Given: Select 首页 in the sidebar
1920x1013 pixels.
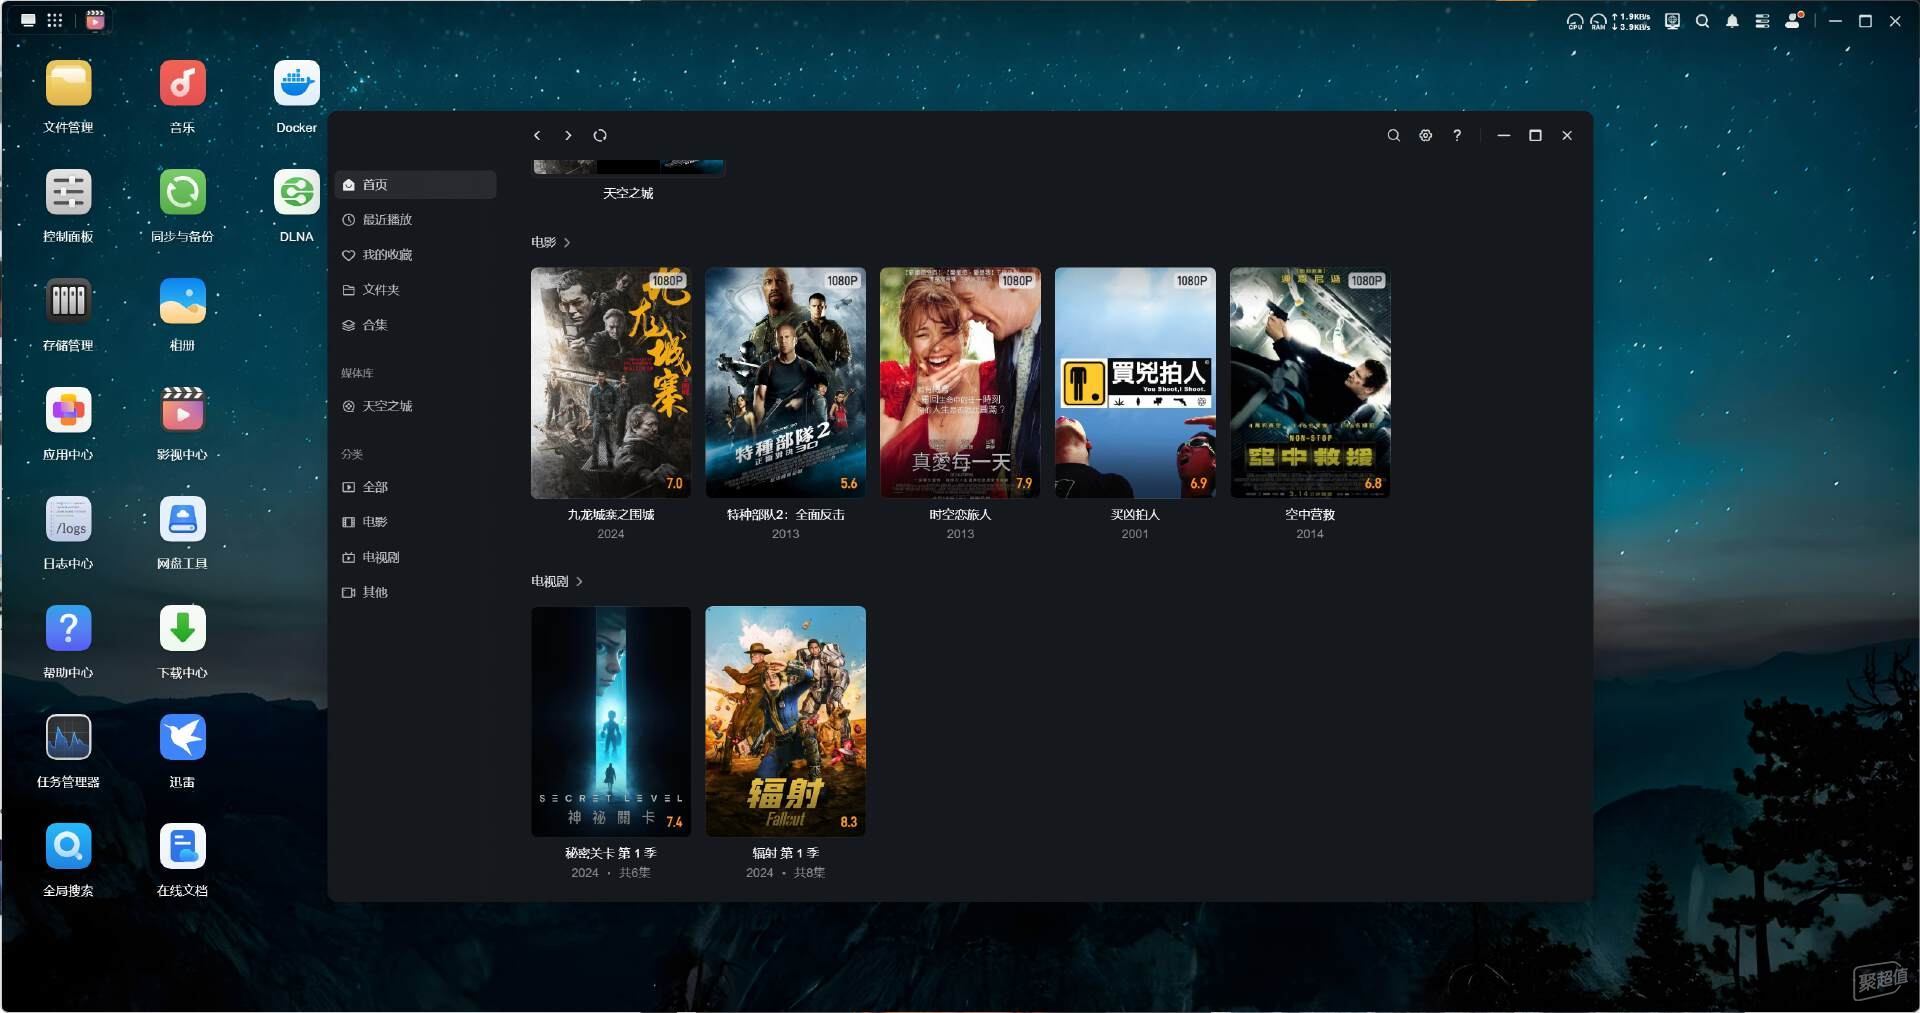Looking at the screenshot, I should pyautogui.click(x=415, y=185).
